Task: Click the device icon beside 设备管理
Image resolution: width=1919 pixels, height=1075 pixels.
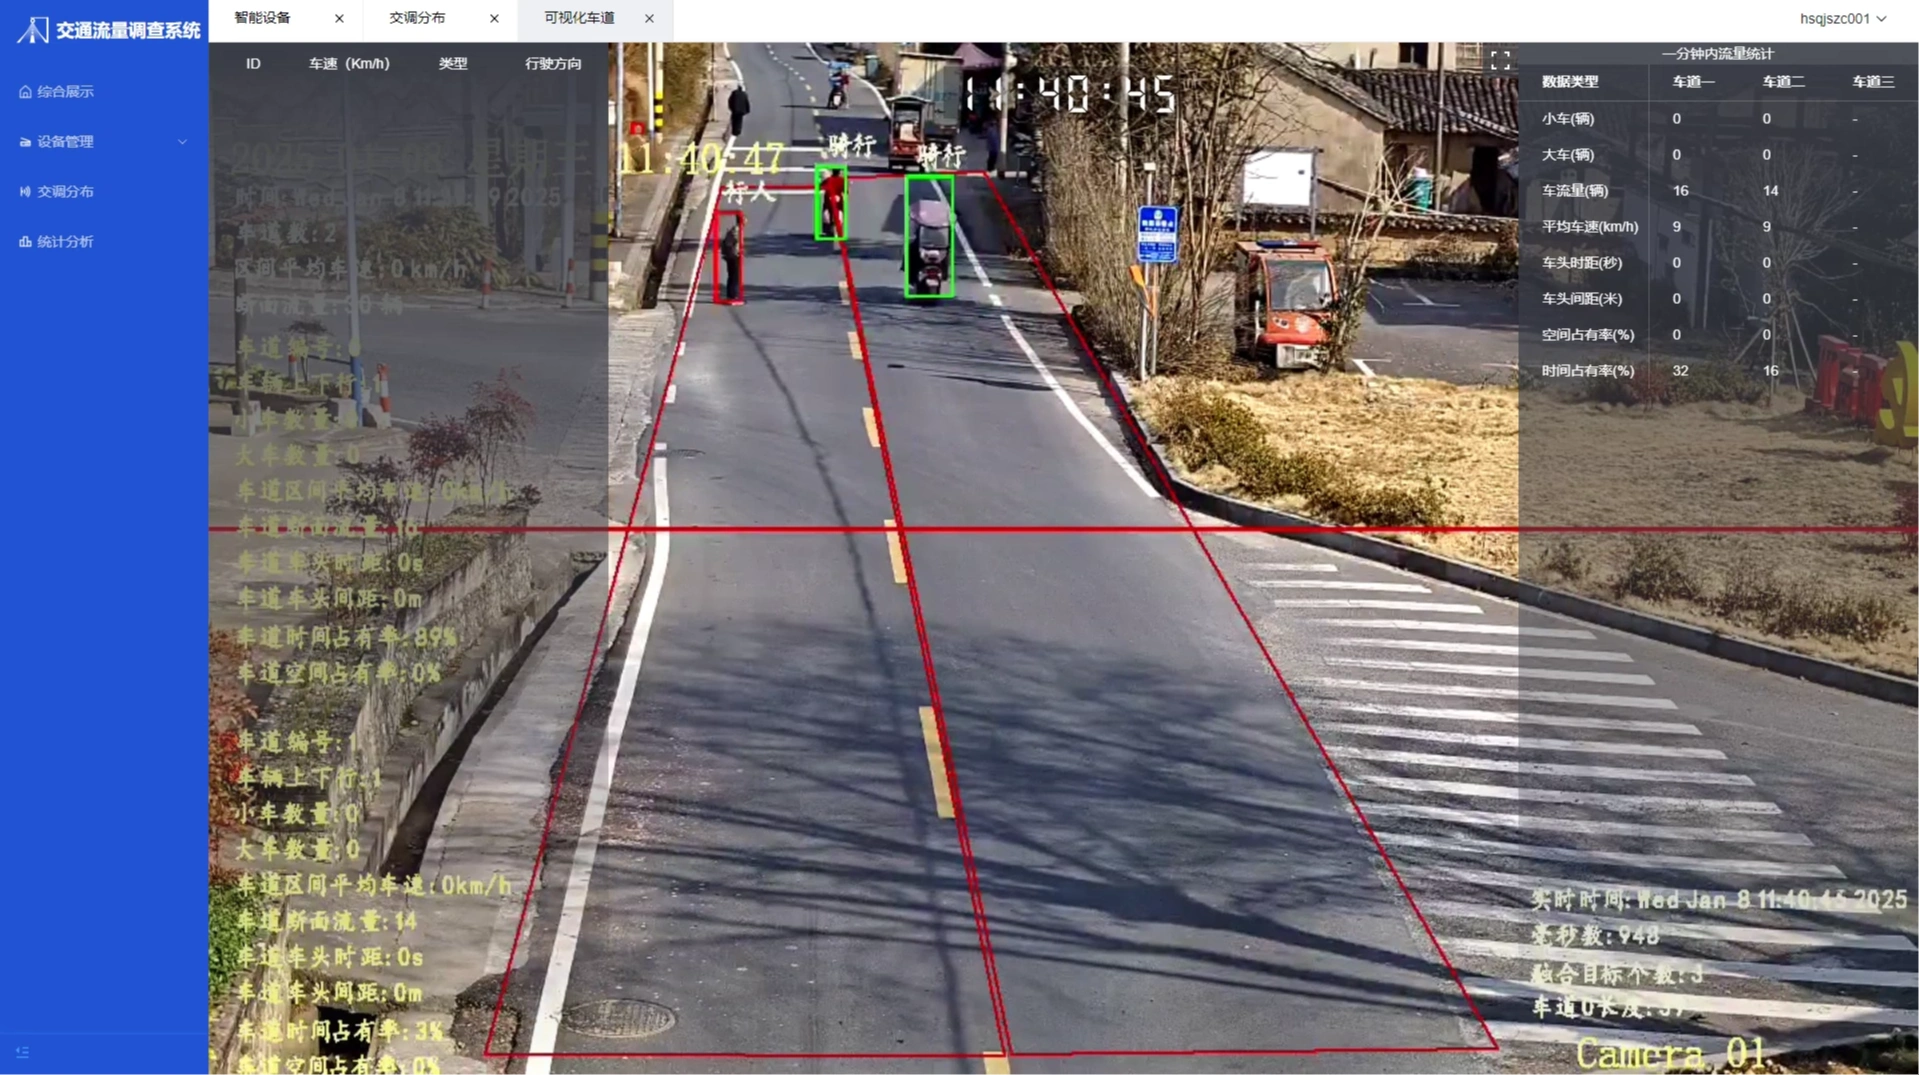Action: pyautogui.click(x=25, y=142)
